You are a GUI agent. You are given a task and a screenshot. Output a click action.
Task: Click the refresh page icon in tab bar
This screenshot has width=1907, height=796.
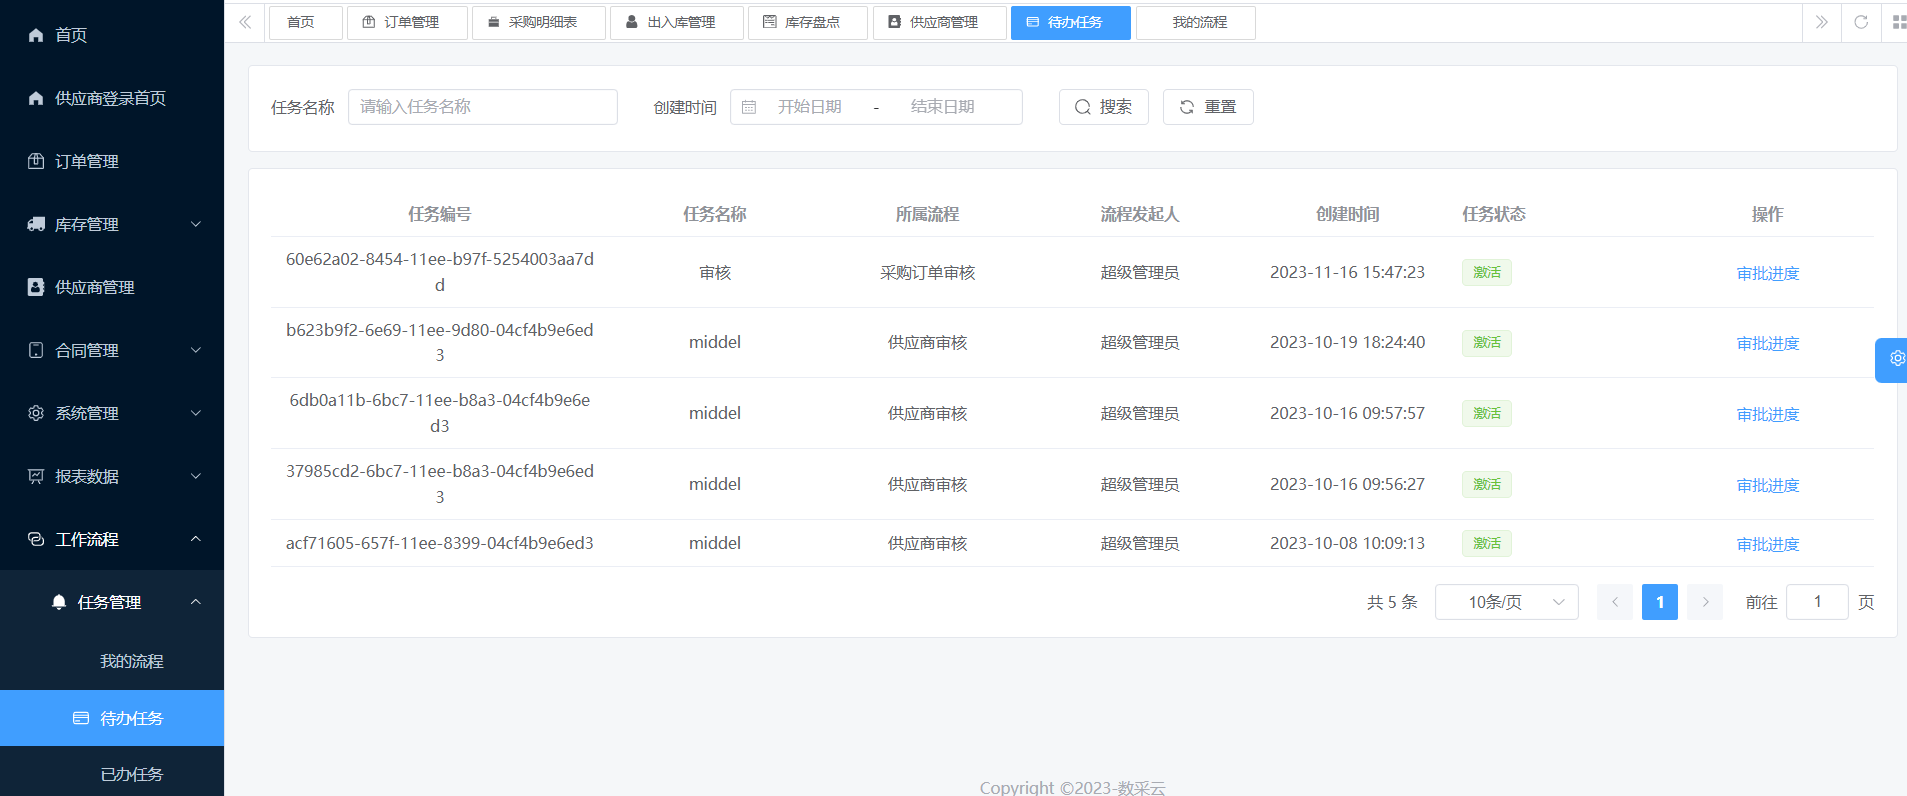(1861, 22)
